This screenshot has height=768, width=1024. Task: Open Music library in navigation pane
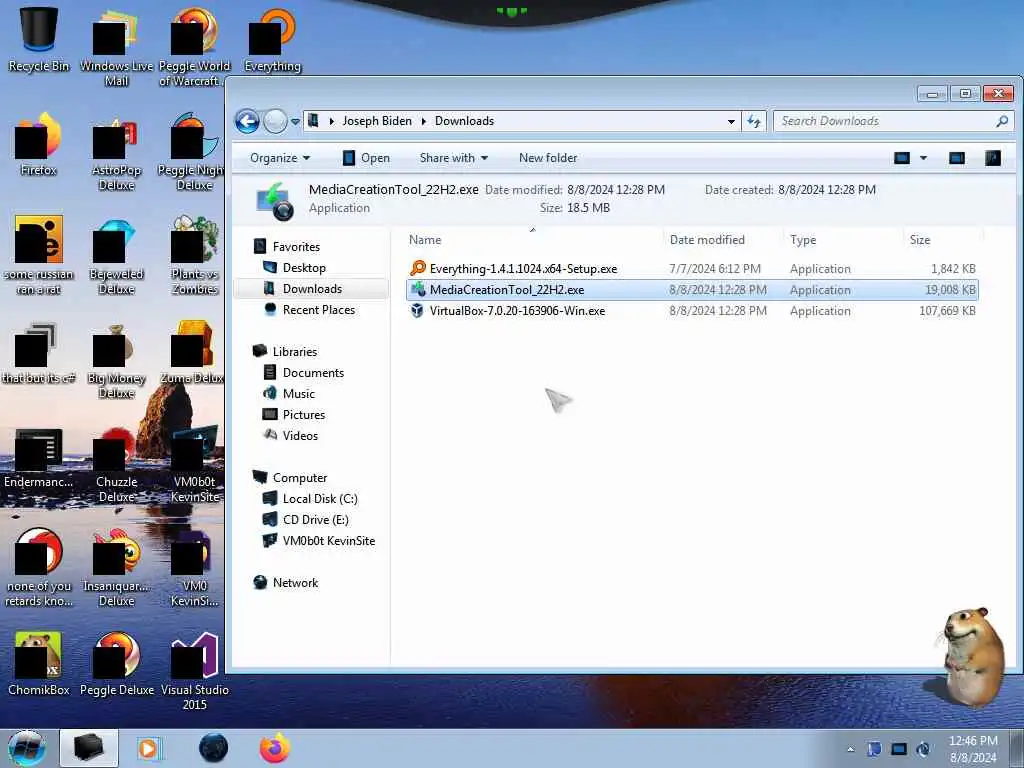[x=289, y=393]
